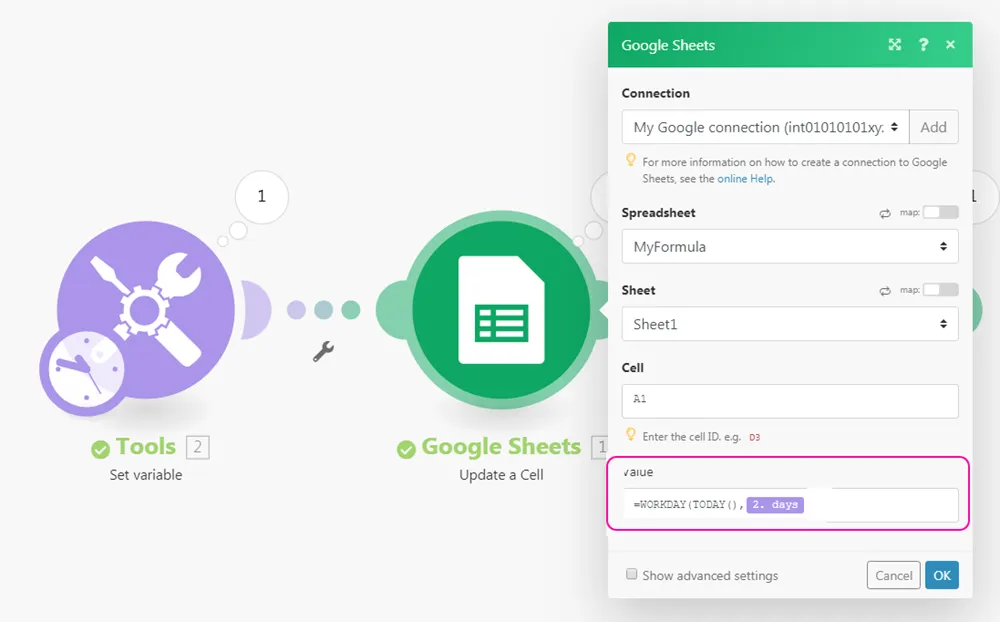Toggle the map switch for Sheet
Viewport: 1000px width, 622px height.
[x=941, y=290]
